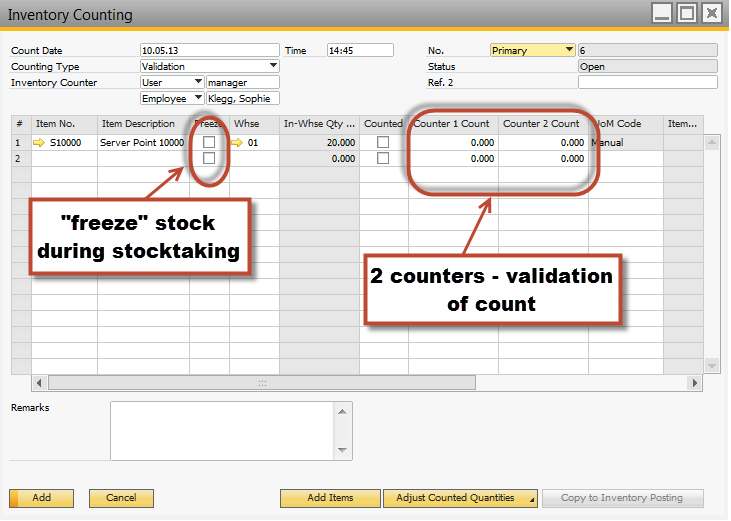Click the scroll-down arrow of the item grid
Screen dimensions: 731x521
[x=711, y=365]
